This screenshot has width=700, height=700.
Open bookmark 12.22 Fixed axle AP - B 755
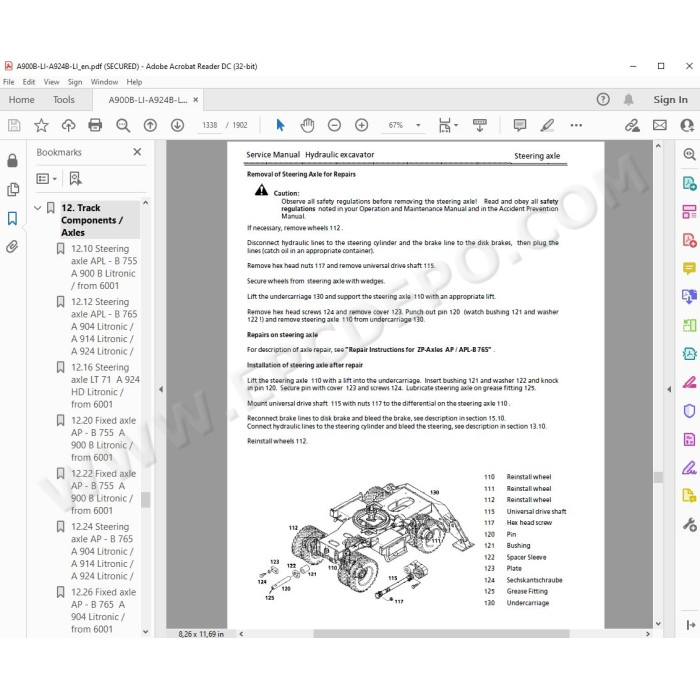pos(103,492)
